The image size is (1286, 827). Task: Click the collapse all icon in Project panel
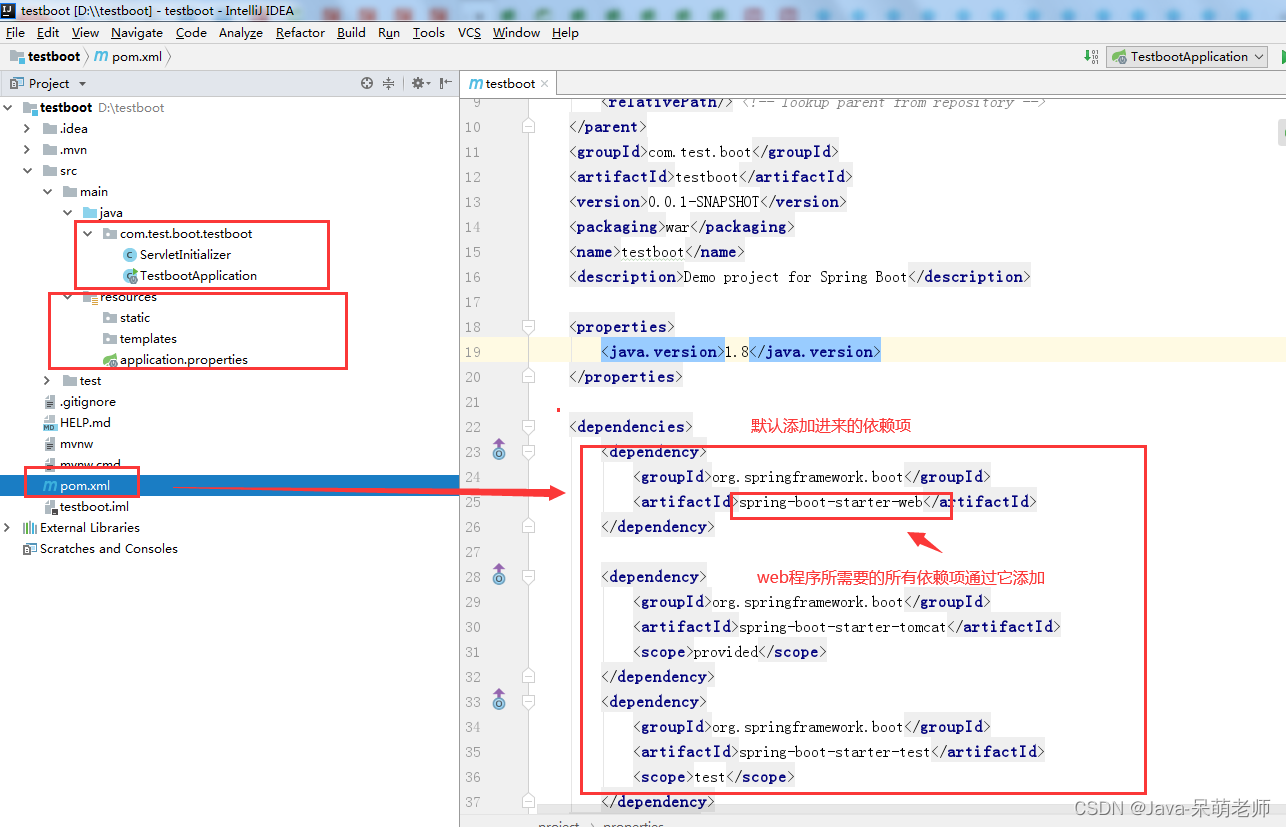388,83
